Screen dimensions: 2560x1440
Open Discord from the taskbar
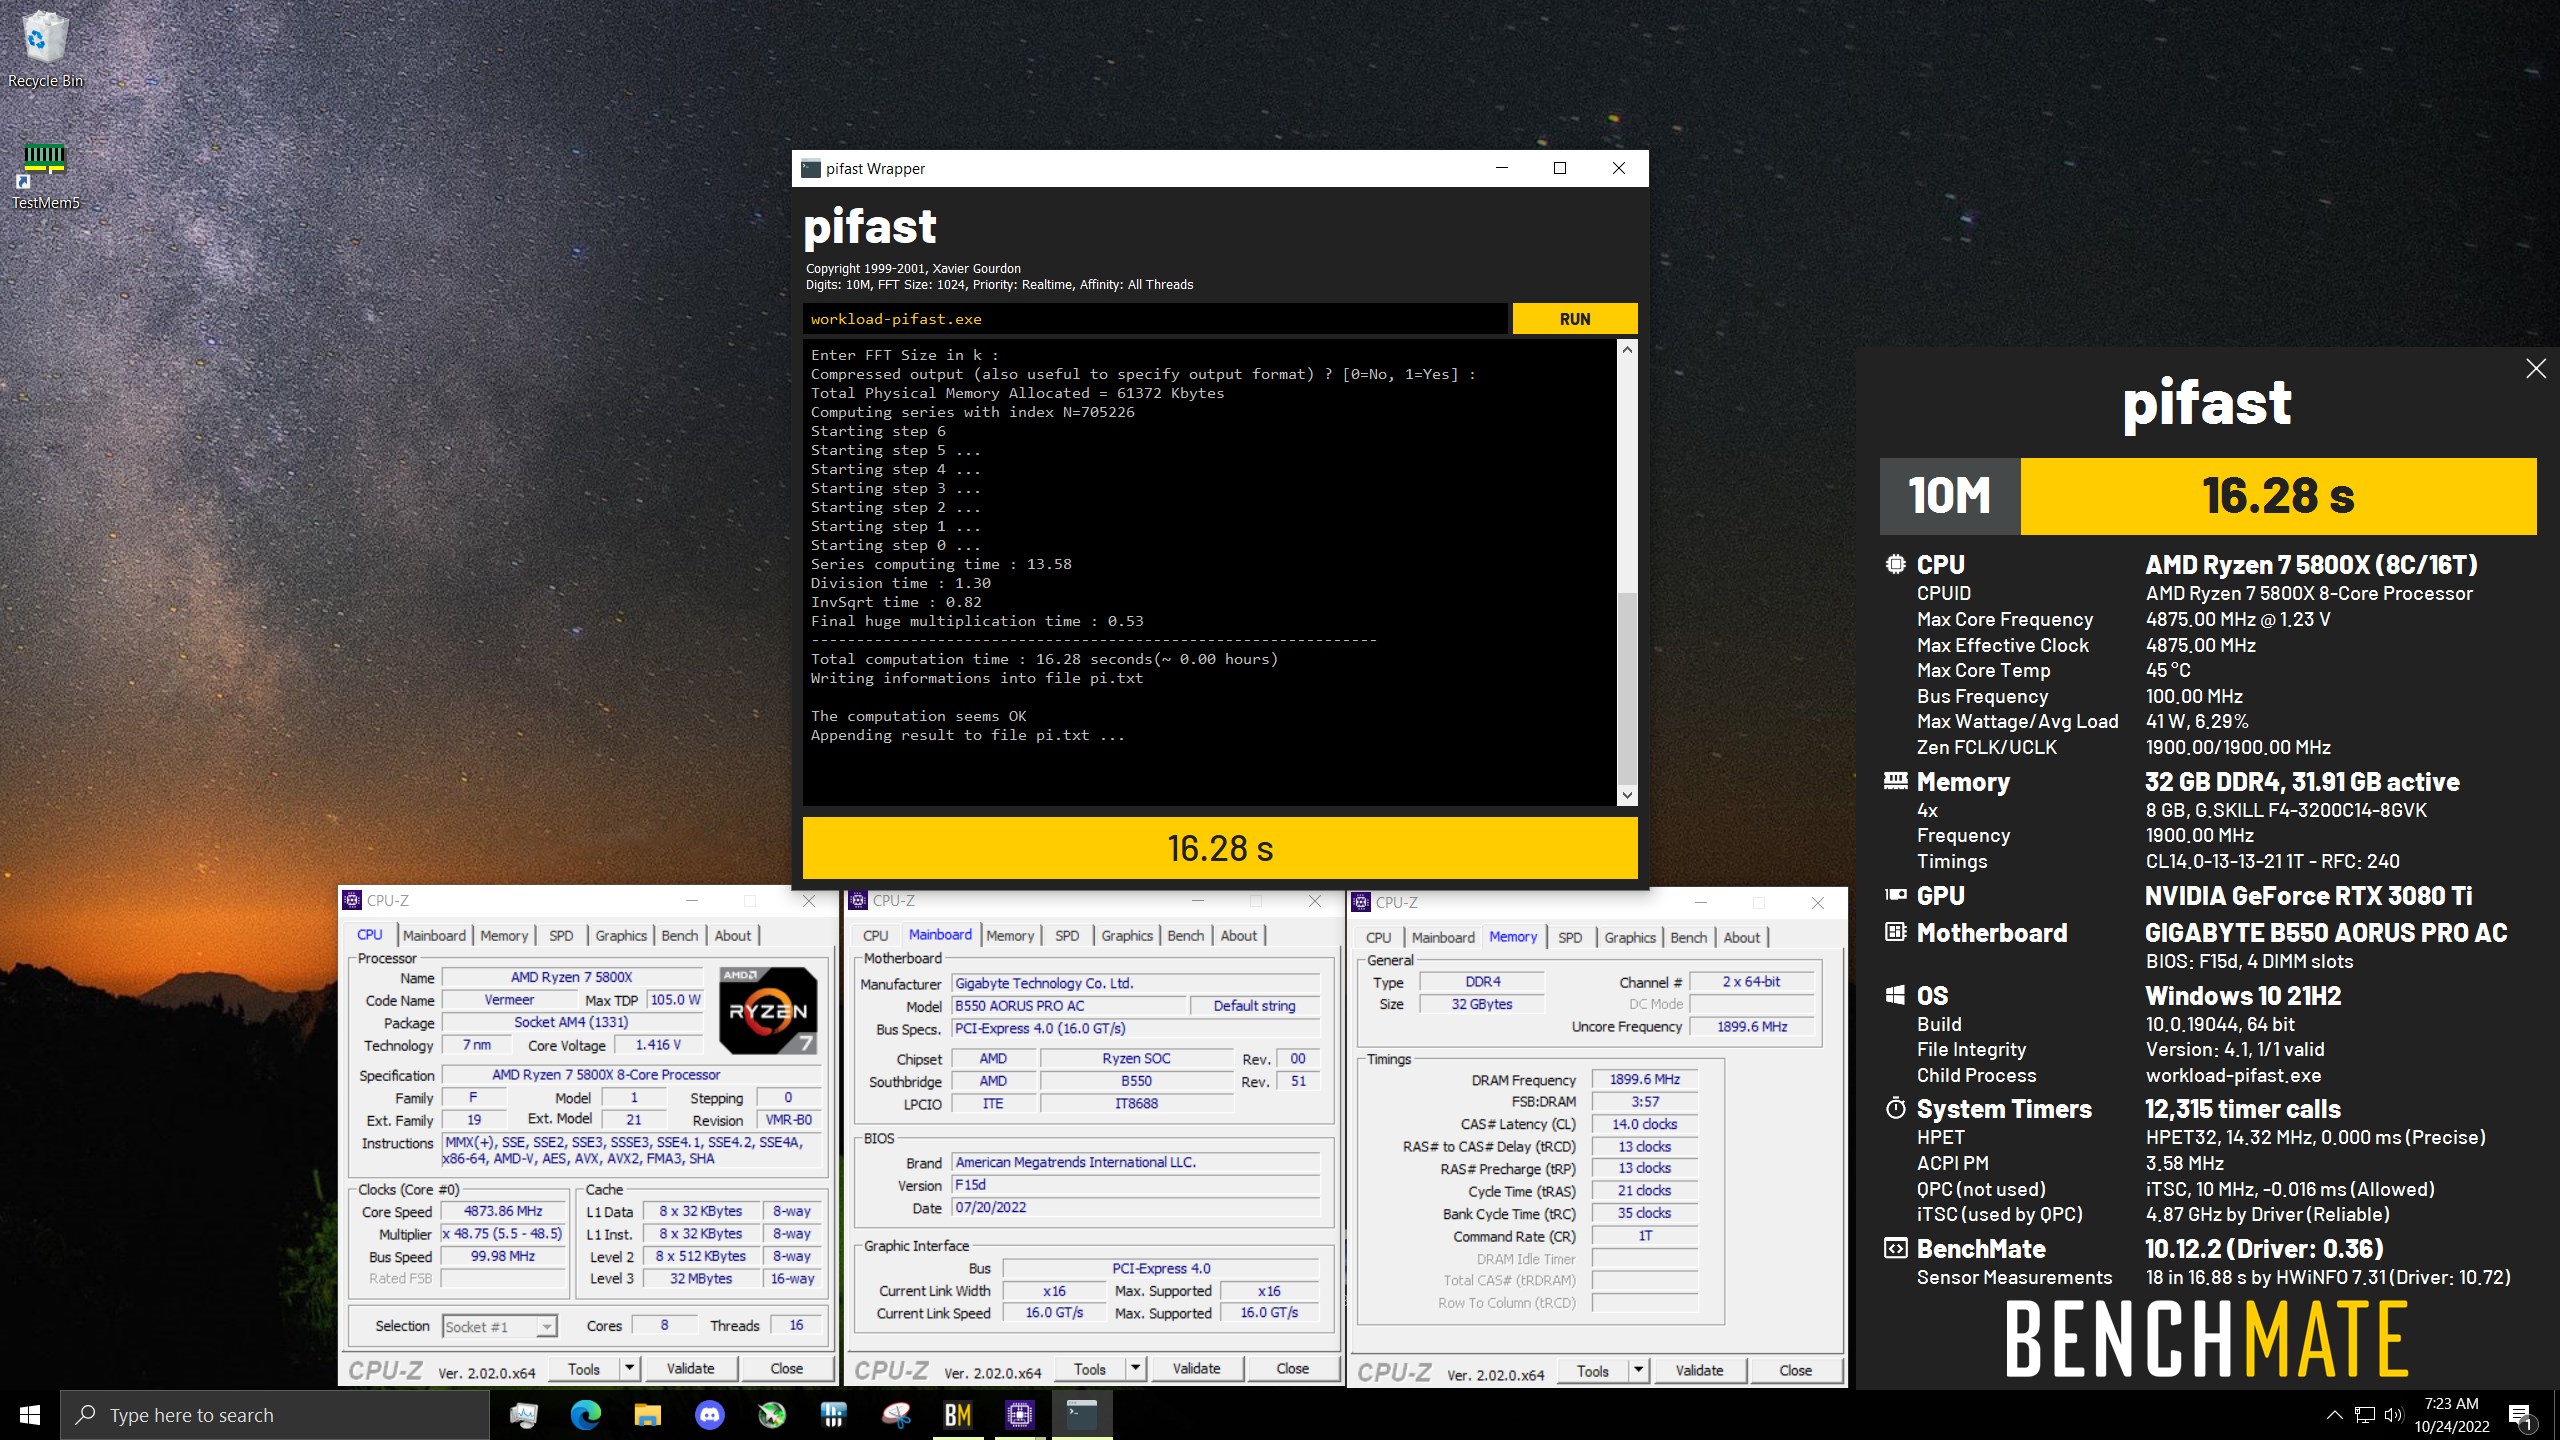(x=710, y=1415)
